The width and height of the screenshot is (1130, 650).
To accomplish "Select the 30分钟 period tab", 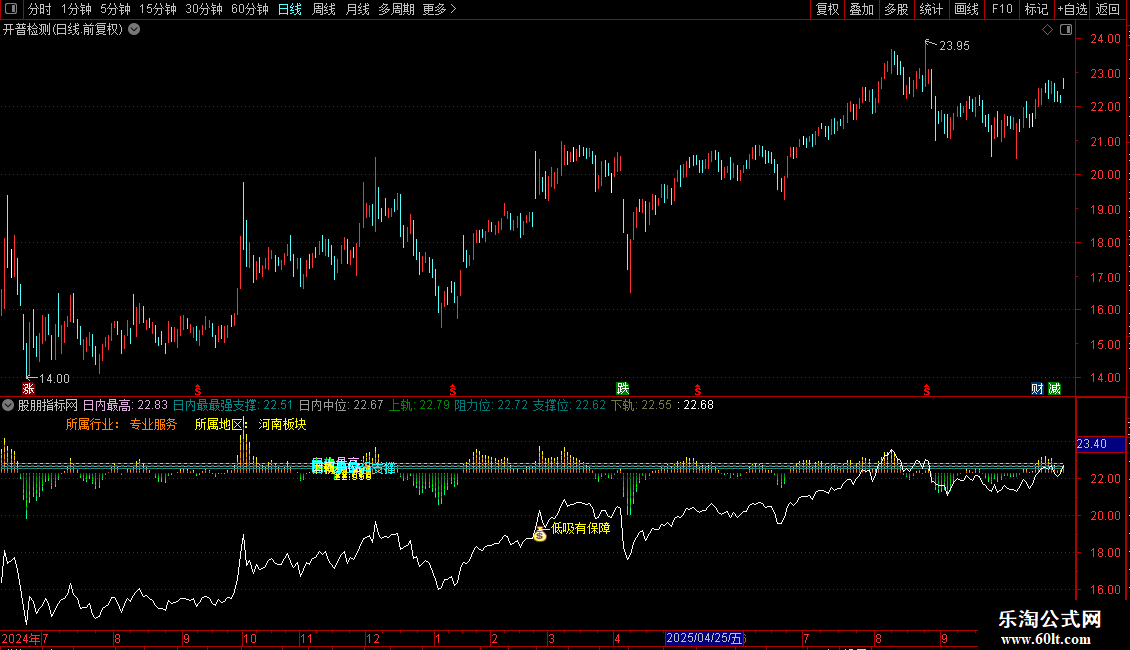I will (x=204, y=9).
